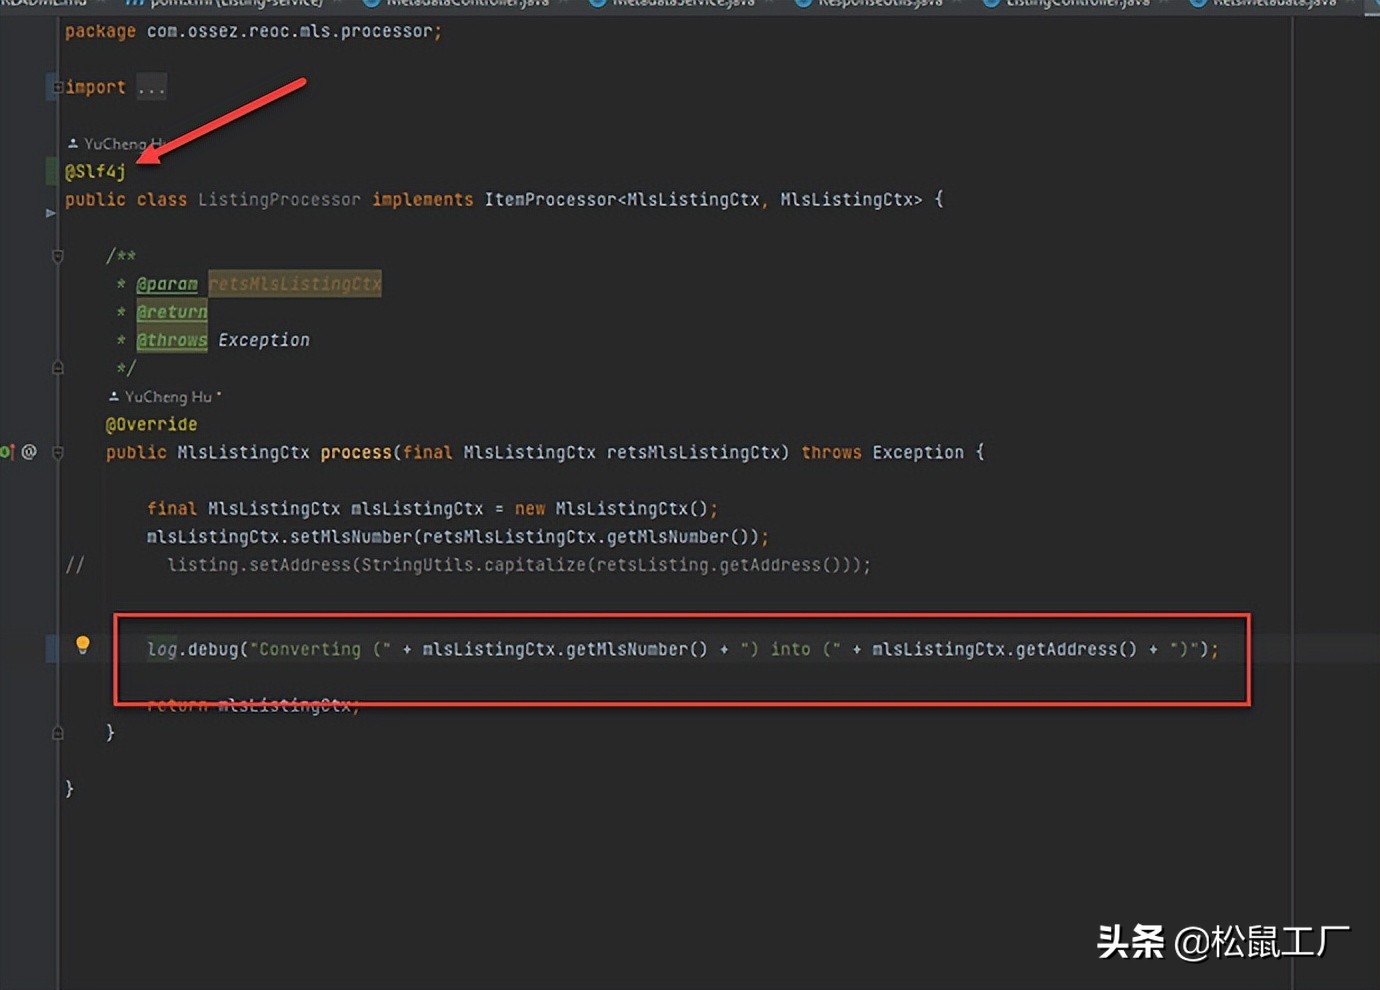Collapse the Javadoc comment at its opening line
Viewport: 1380px width, 990px height.
tap(58, 257)
